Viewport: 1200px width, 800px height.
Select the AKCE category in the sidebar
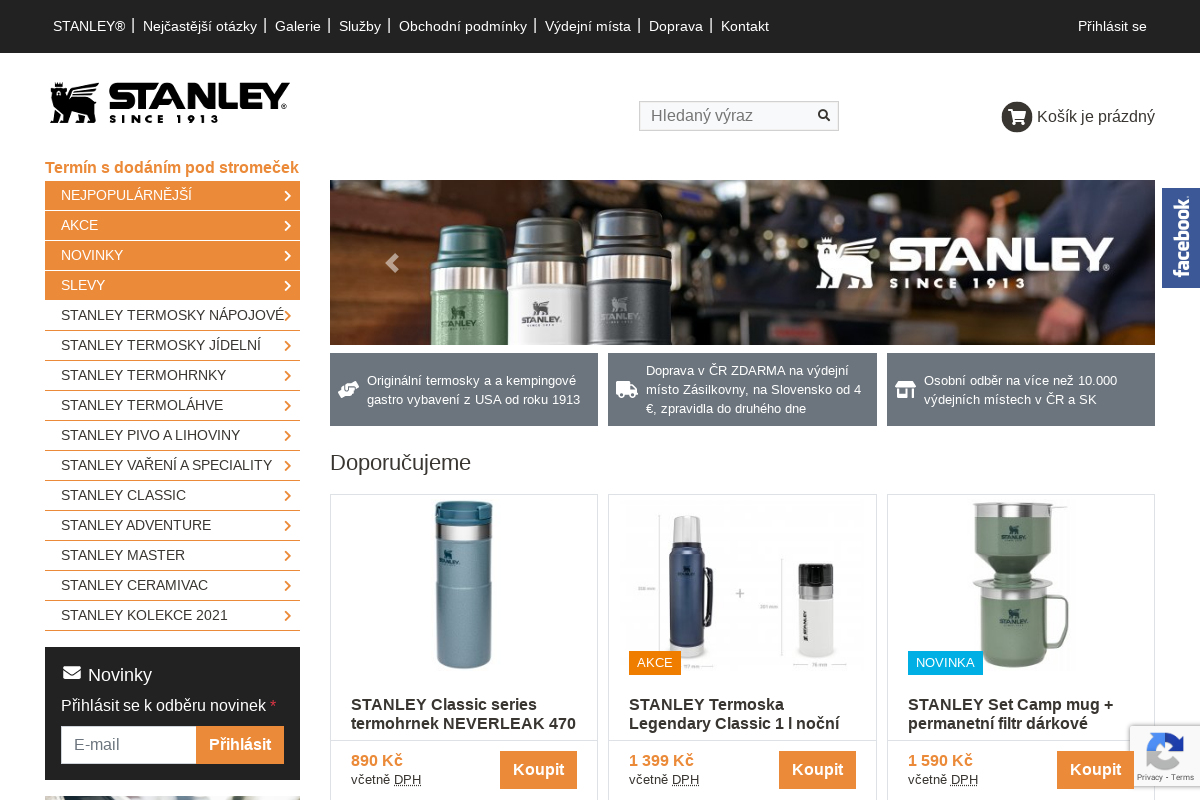pos(172,225)
